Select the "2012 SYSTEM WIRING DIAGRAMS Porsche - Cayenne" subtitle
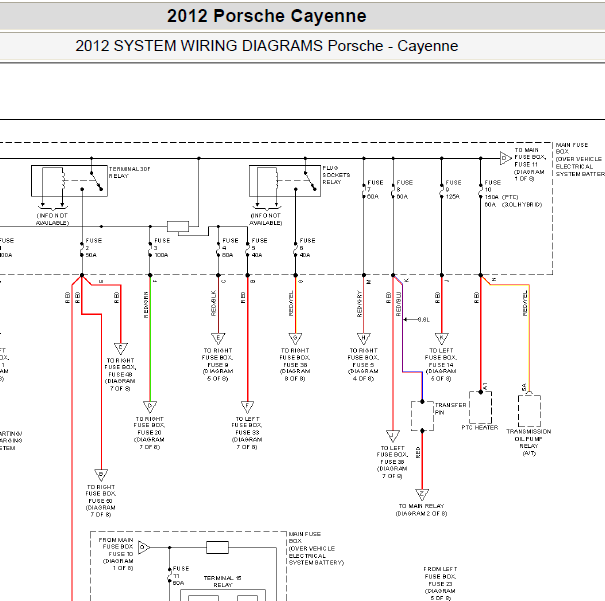 (x=267, y=46)
